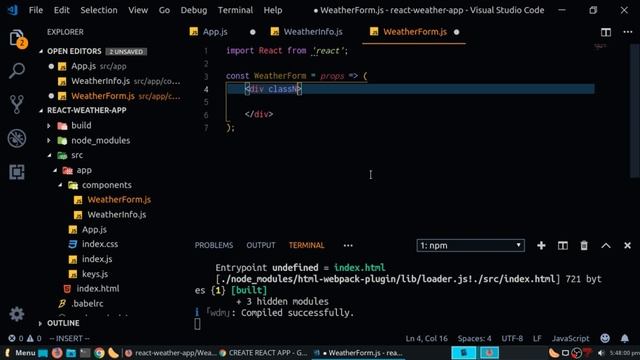Open the Source Control view

[x=17, y=104]
